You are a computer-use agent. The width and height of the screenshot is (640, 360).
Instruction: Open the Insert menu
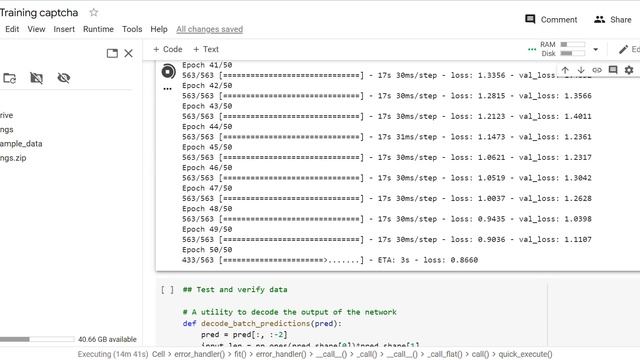[x=64, y=29]
